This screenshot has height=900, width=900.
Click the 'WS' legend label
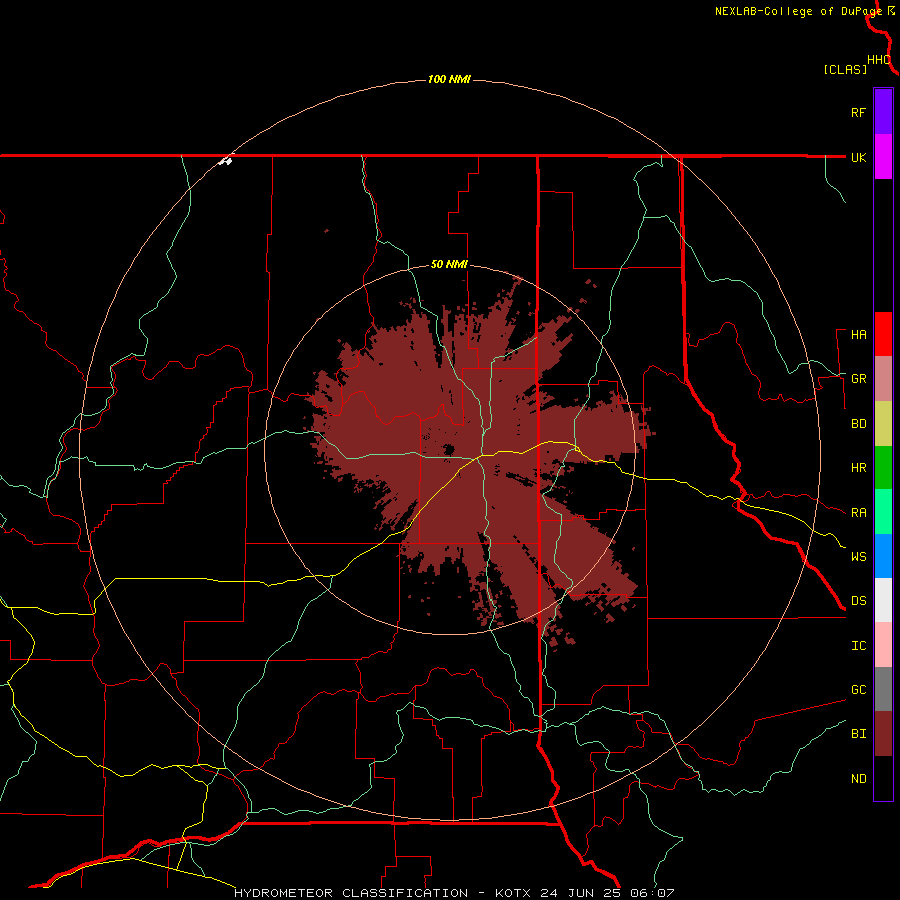tap(858, 557)
